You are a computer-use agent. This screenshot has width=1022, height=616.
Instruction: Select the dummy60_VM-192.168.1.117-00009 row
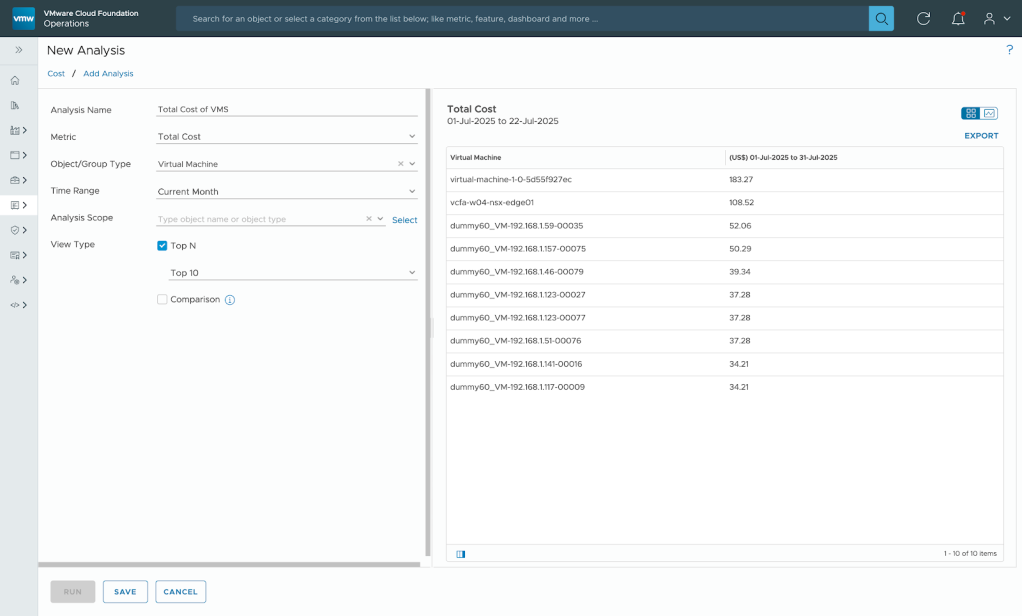click(x=725, y=387)
